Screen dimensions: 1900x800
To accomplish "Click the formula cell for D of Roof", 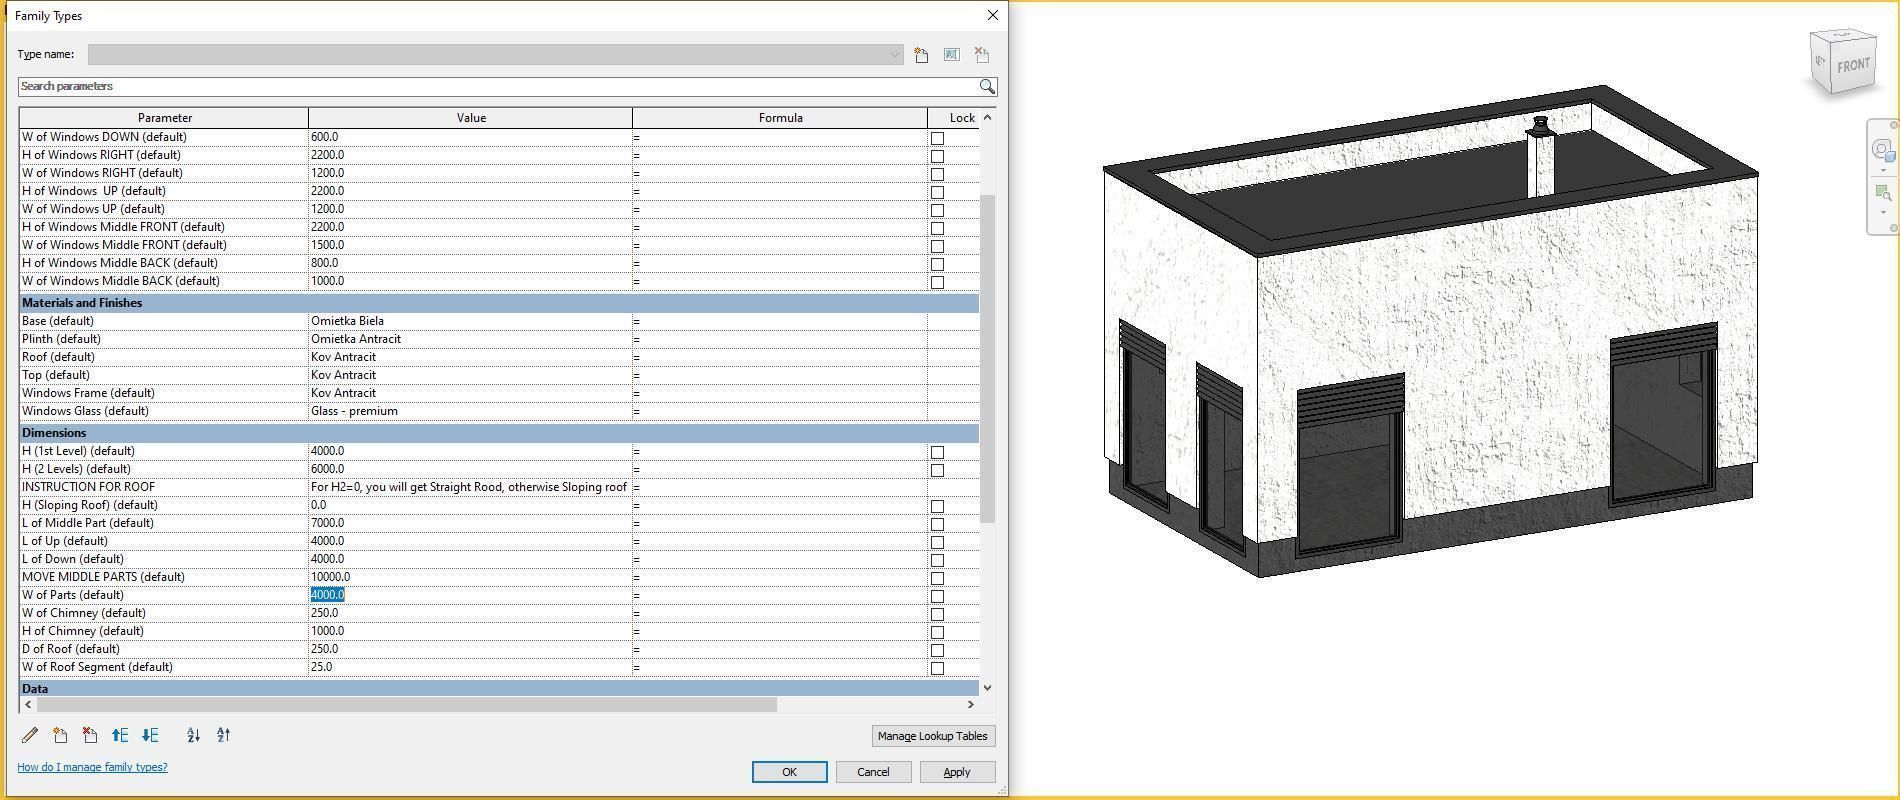I will pos(780,649).
